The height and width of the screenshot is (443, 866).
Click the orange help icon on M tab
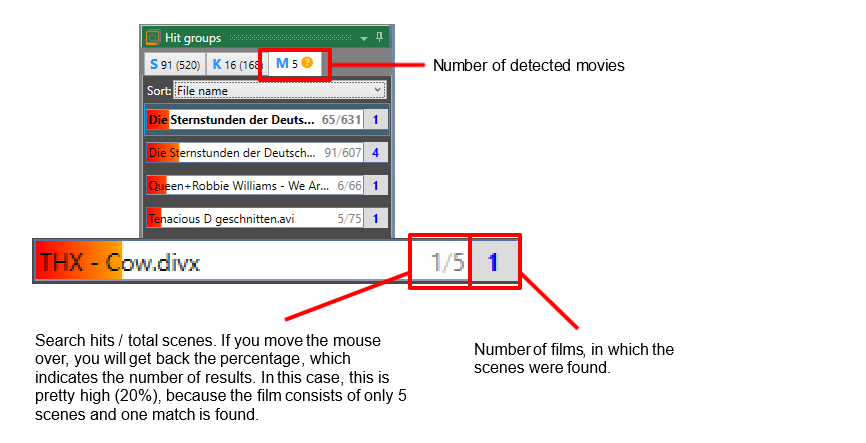(308, 62)
